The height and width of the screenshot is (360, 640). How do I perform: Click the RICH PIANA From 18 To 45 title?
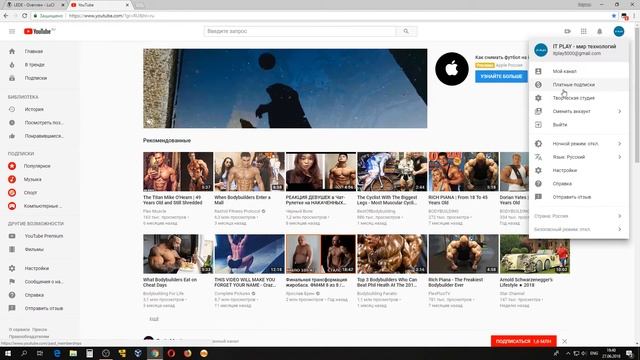pyautogui.click(x=458, y=200)
